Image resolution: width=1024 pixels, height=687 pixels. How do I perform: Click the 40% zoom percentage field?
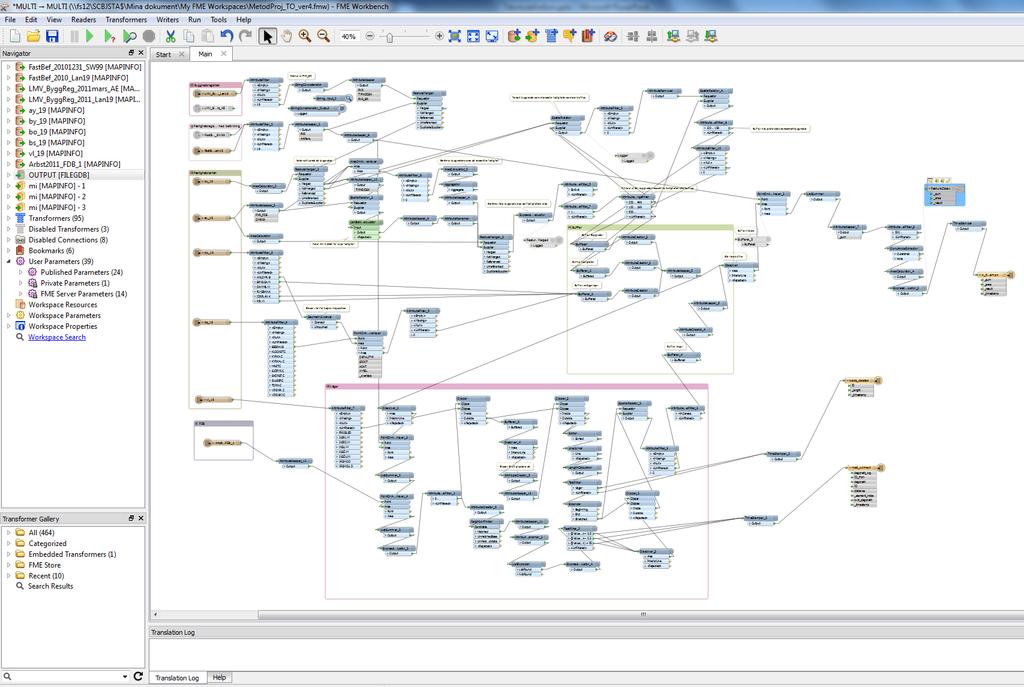tap(349, 37)
